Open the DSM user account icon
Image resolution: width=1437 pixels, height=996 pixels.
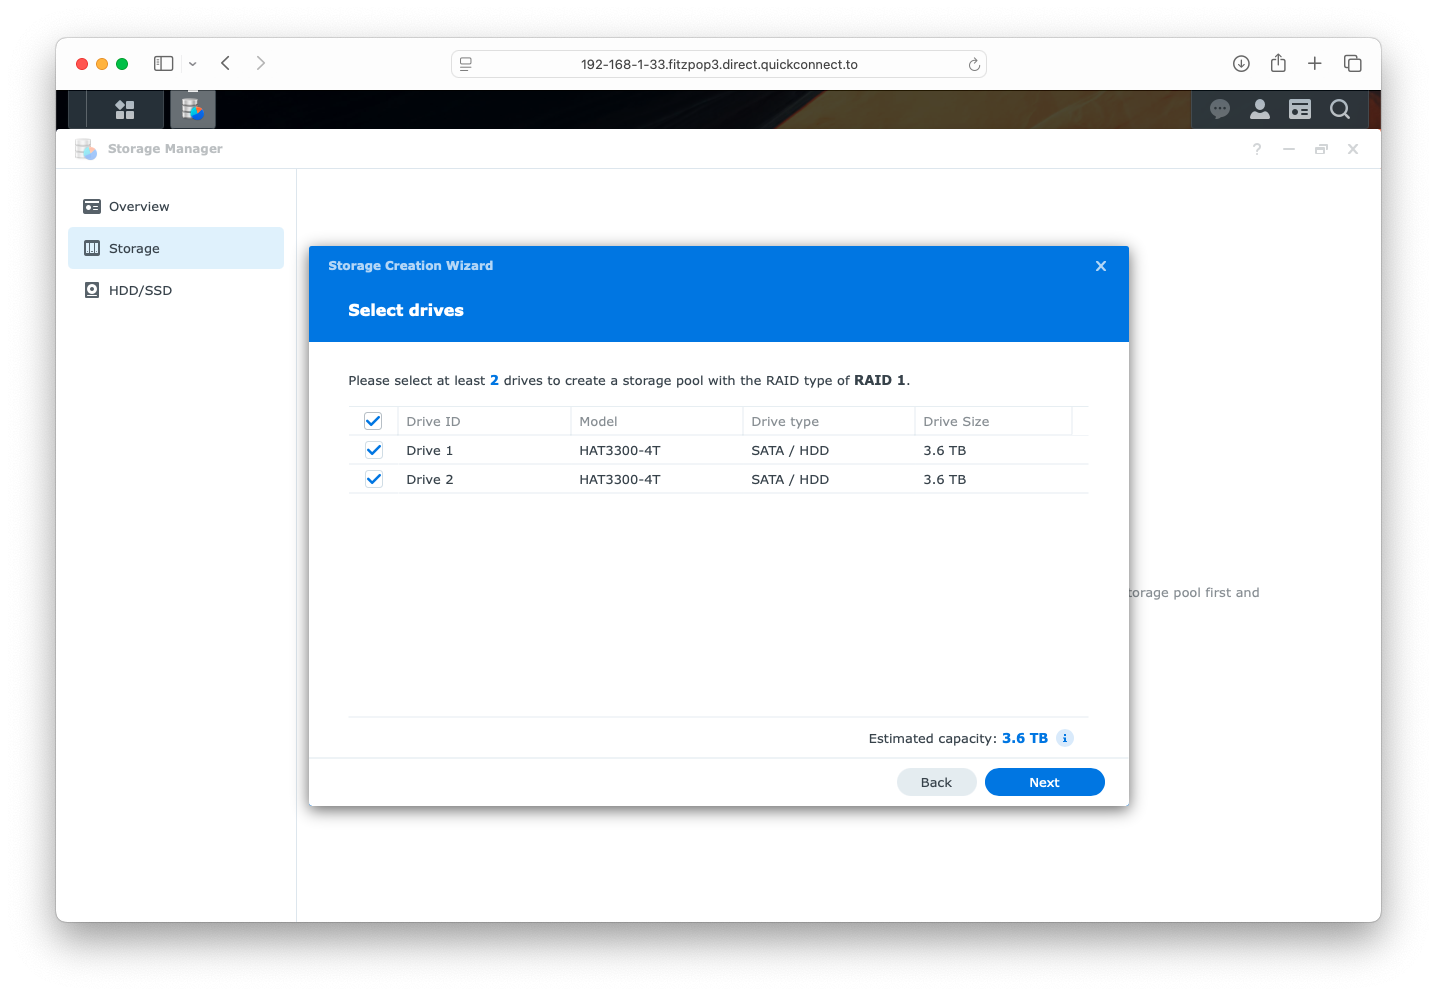1260,109
